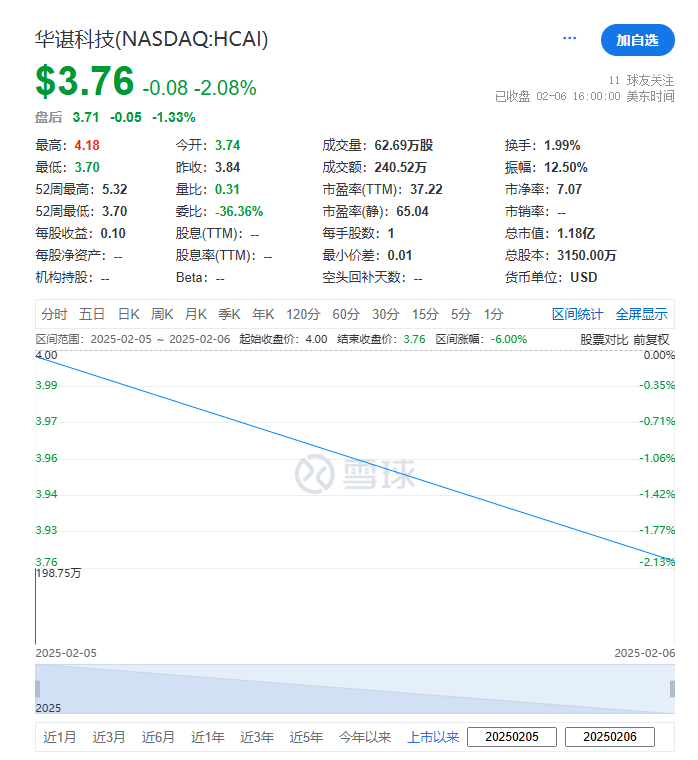
Task: Click the 52周最高 value 5.32
Action: tap(114, 190)
